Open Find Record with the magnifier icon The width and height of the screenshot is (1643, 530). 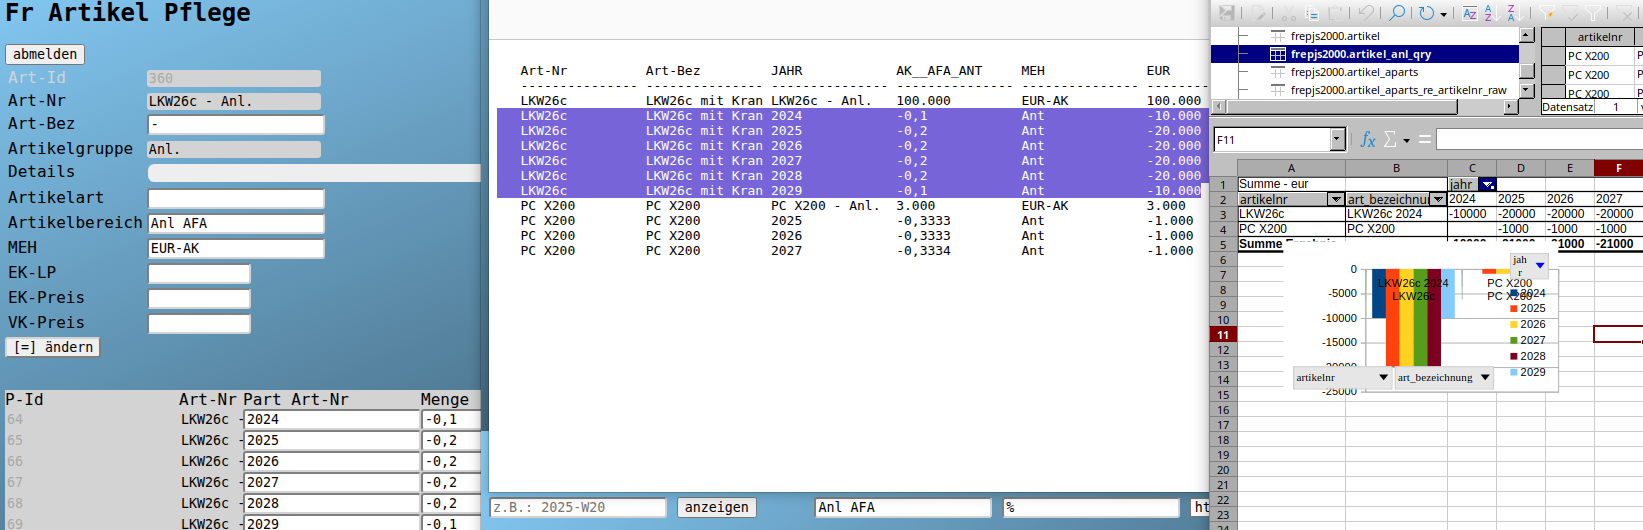click(1397, 13)
